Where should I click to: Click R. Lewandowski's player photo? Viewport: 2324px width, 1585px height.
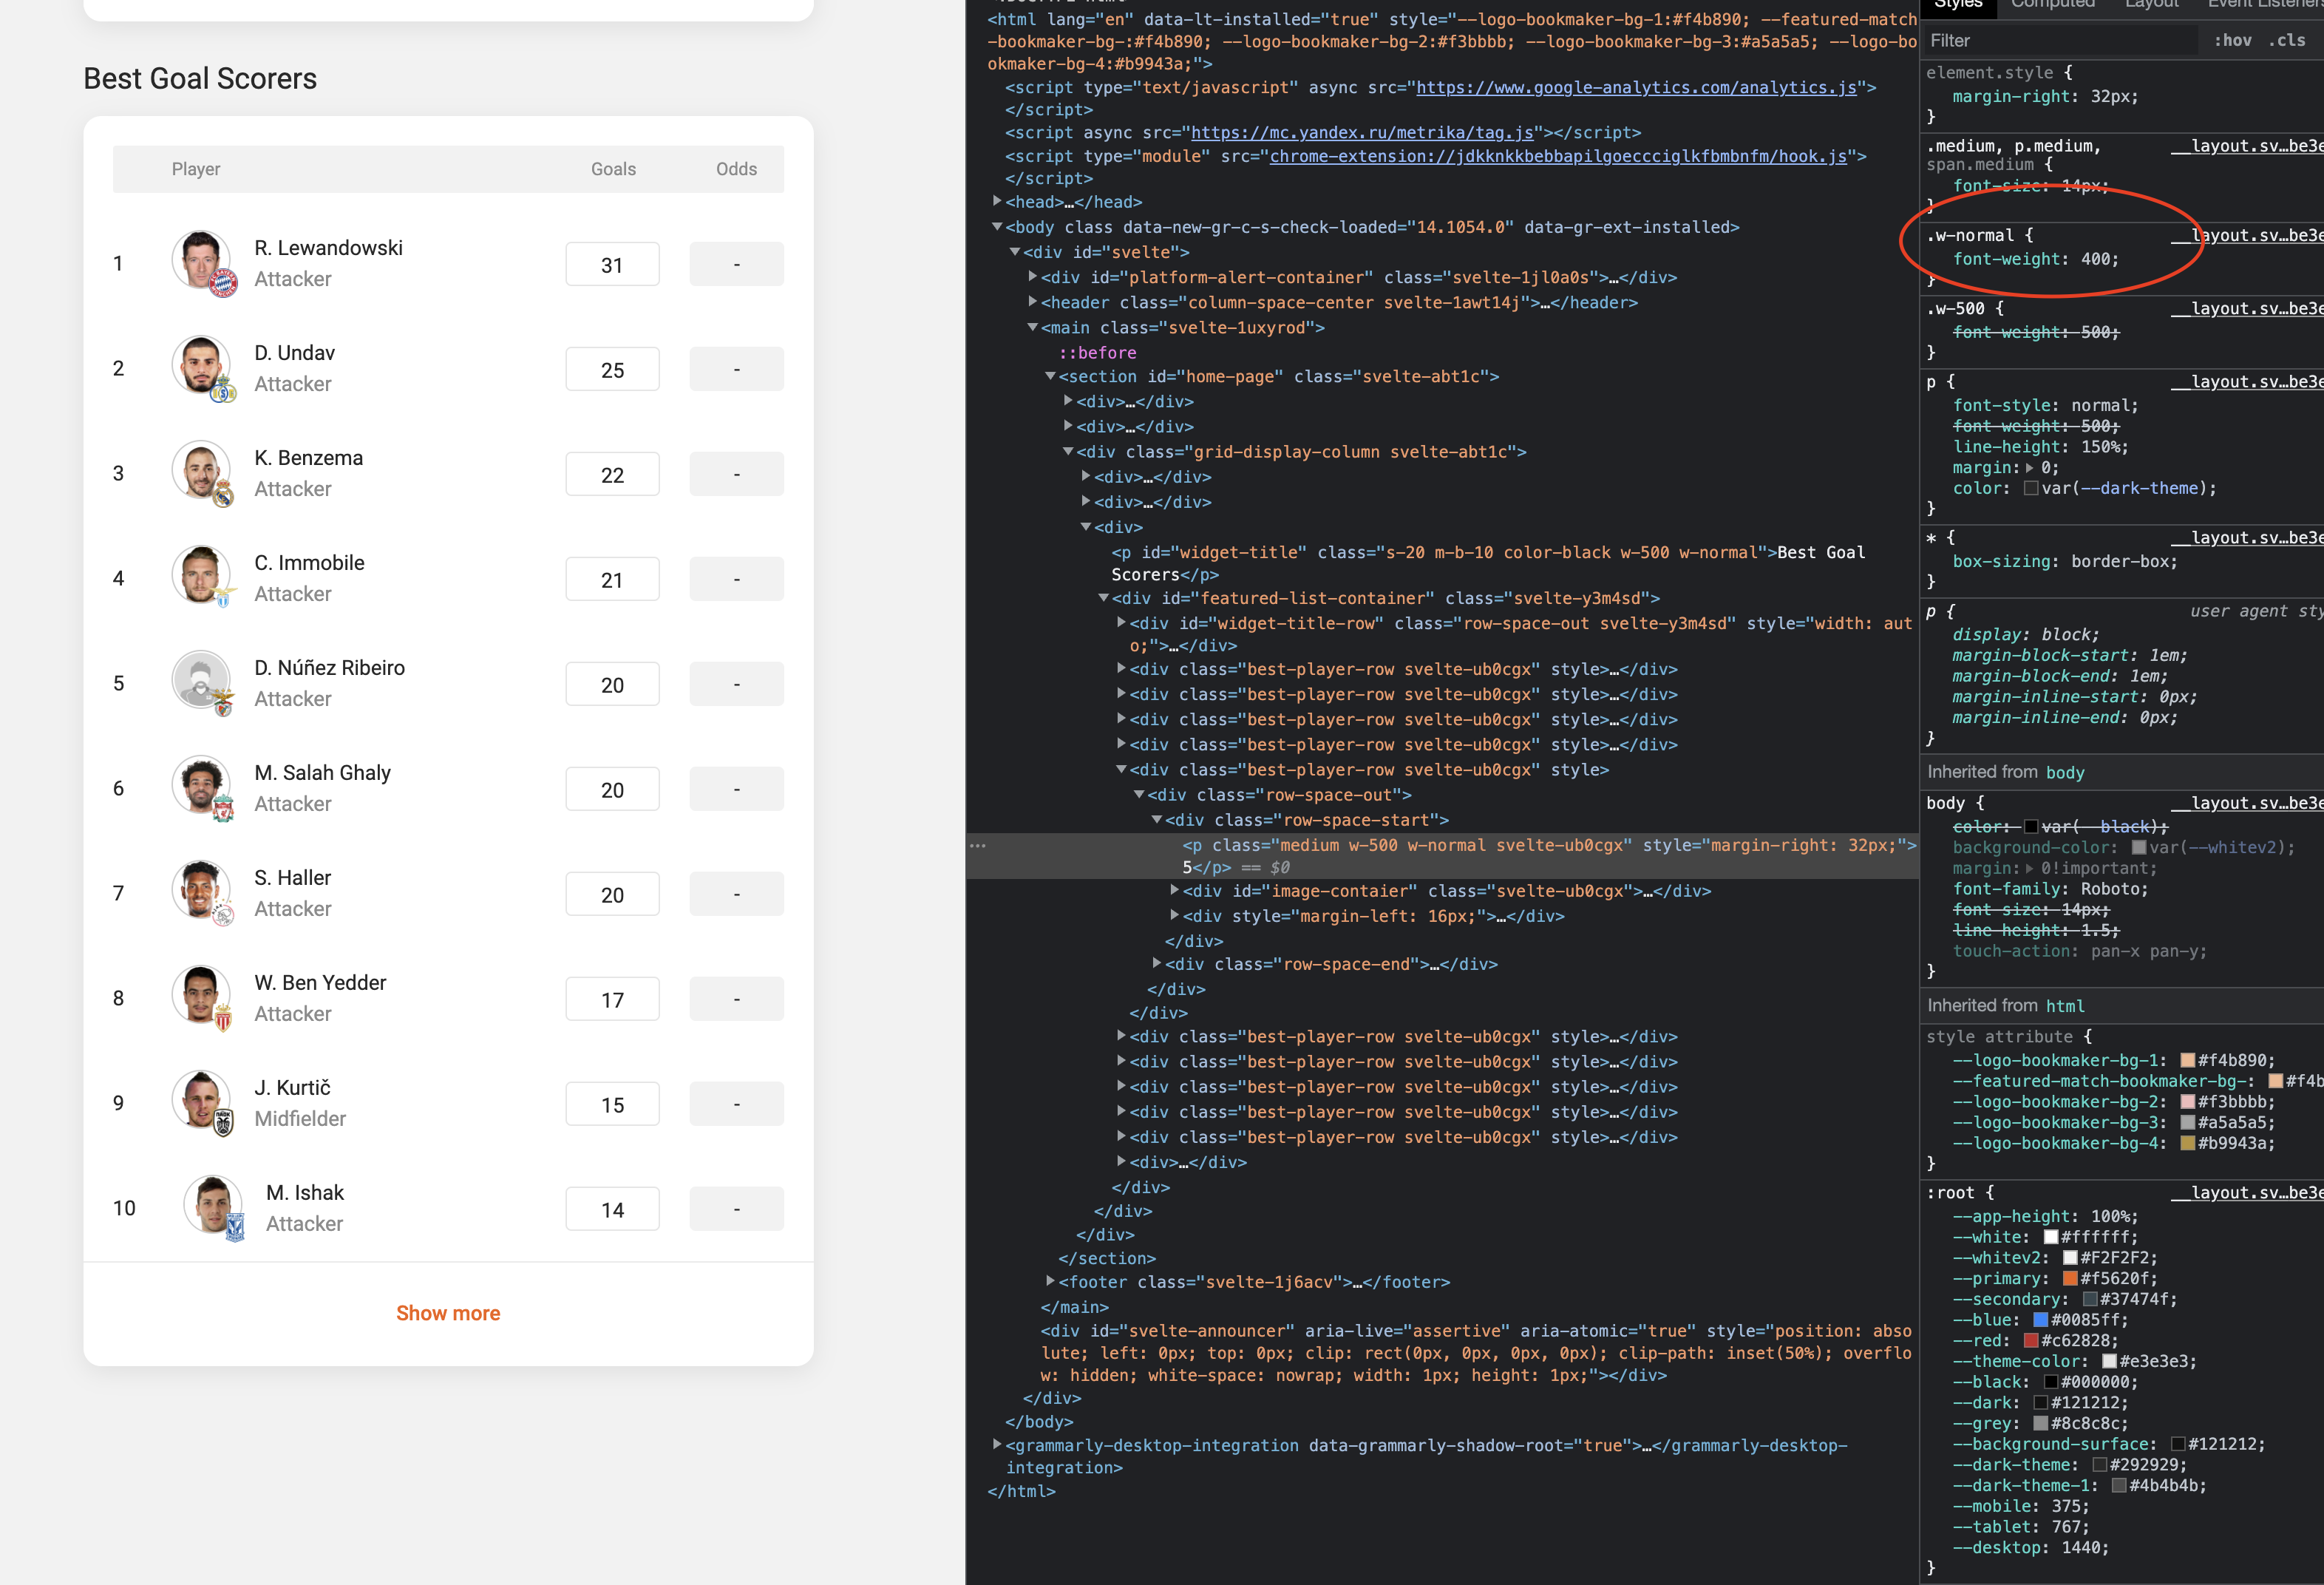tap(201, 260)
